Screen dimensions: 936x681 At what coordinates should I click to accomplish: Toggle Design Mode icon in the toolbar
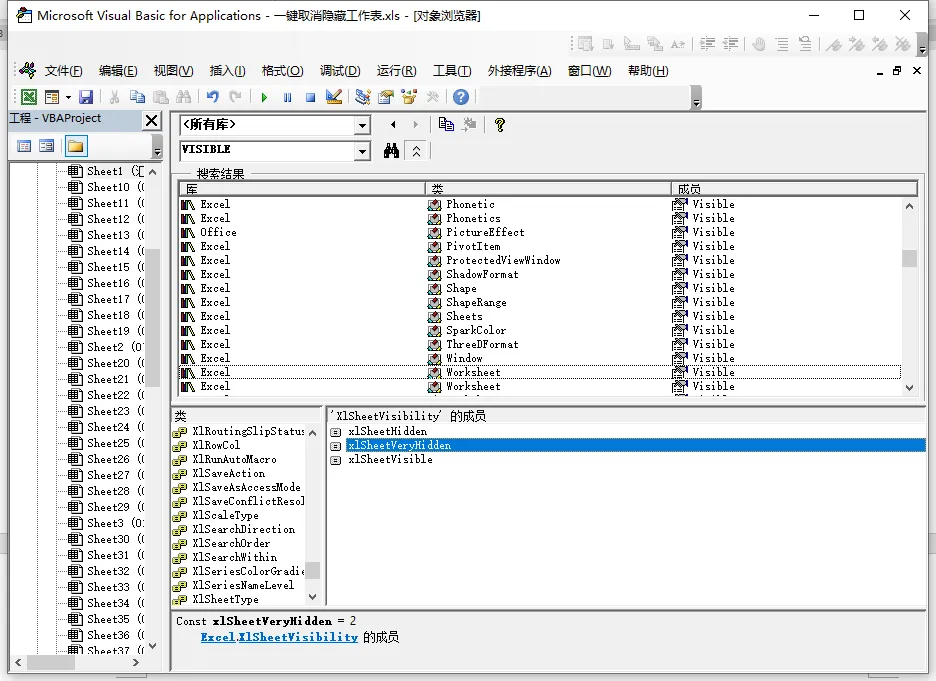point(334,97)
